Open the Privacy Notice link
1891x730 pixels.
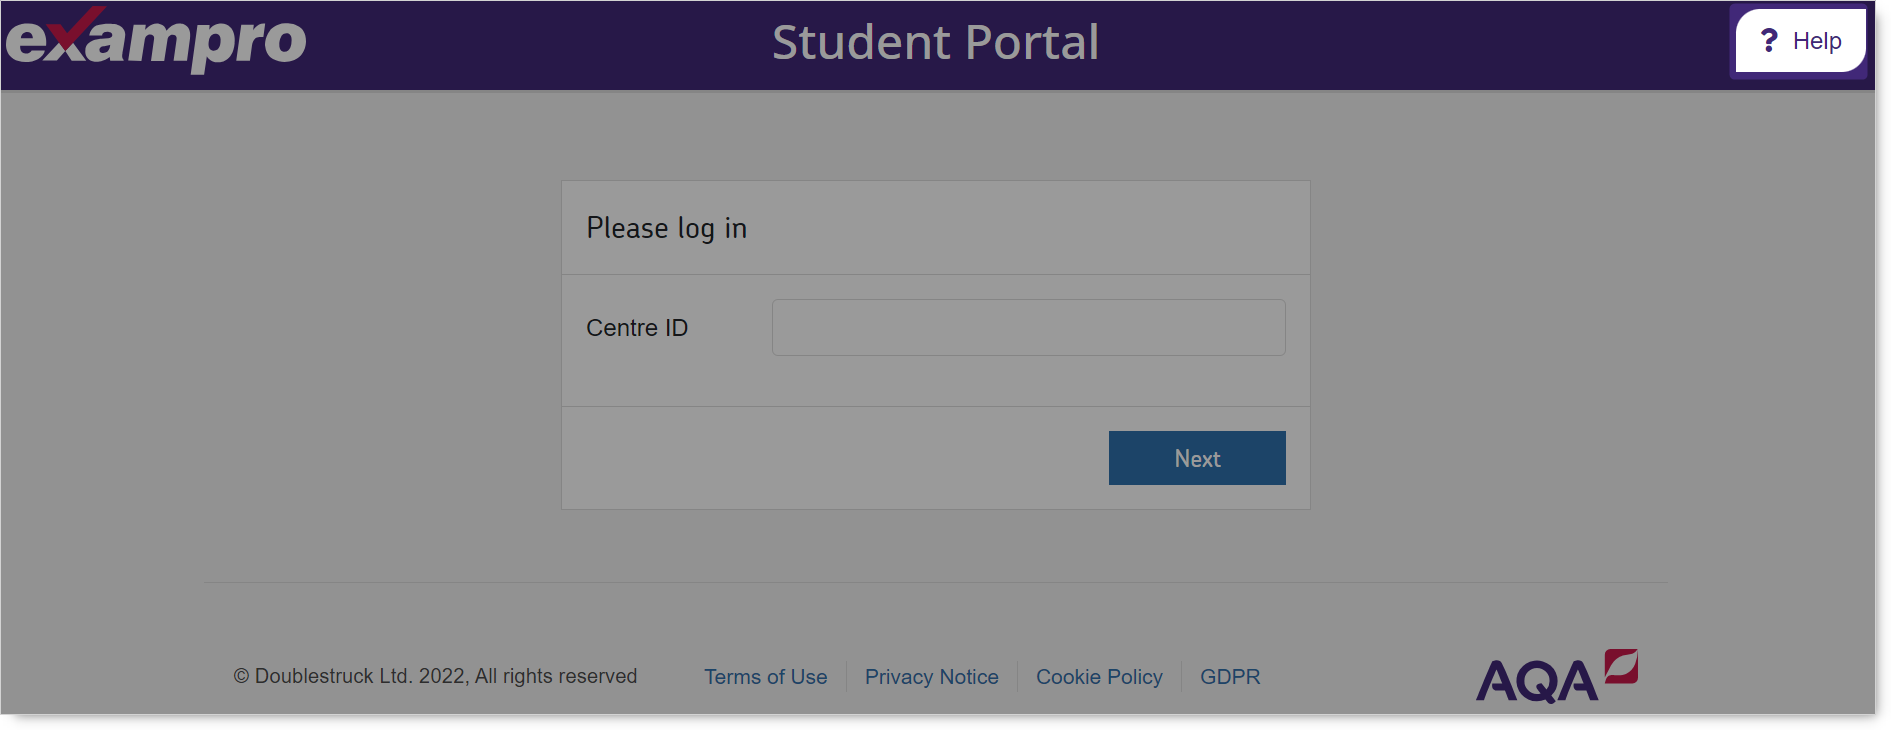coord(931,677)
